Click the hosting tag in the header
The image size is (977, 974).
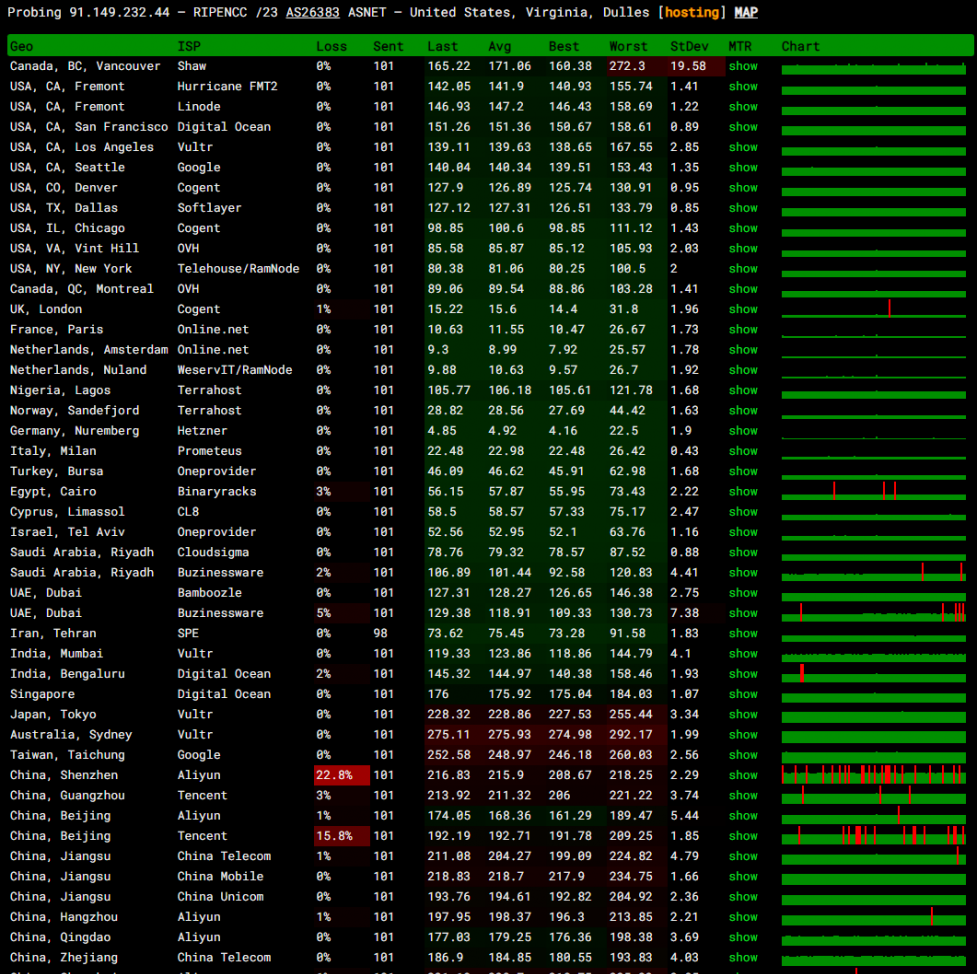tap(692, 12)
